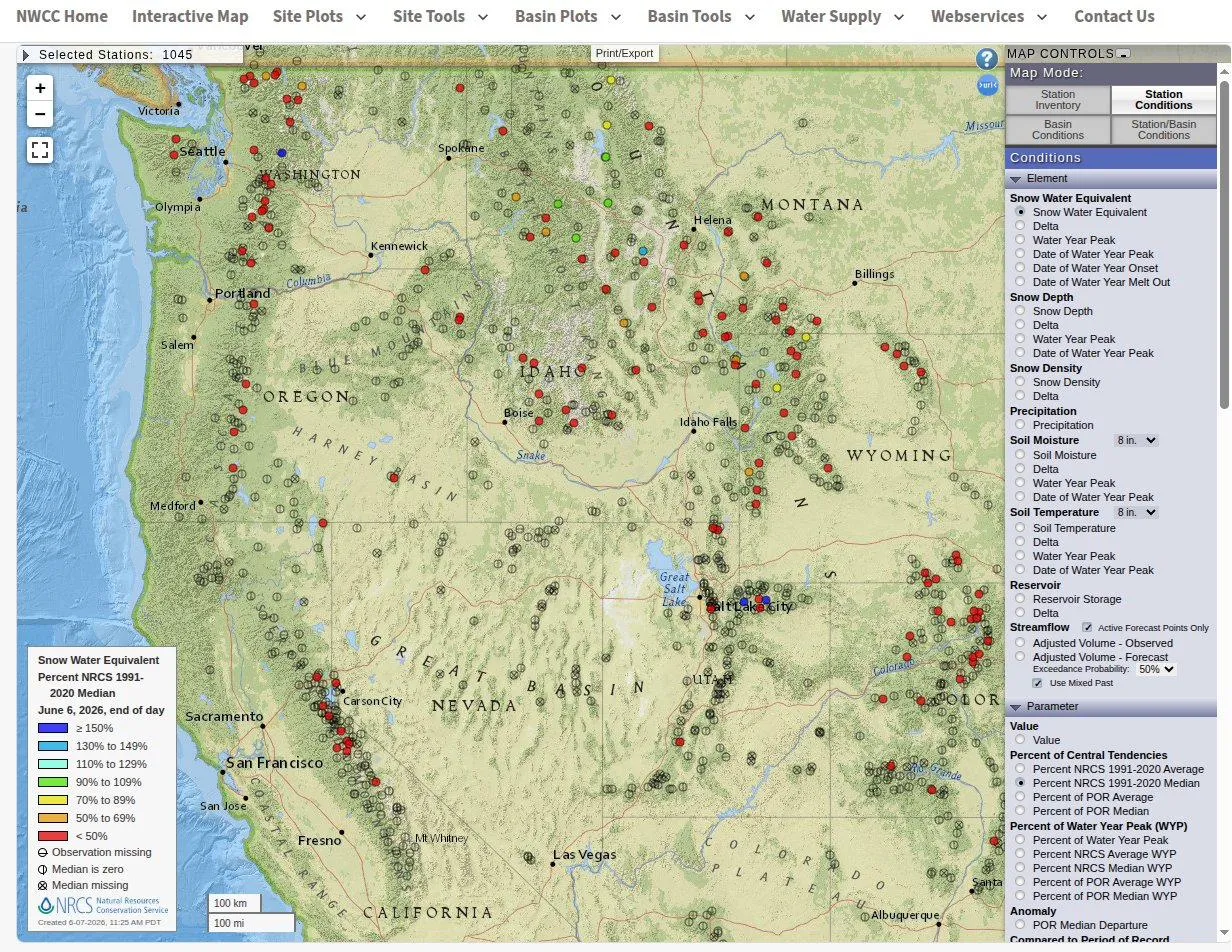
Task: Choose the Precipitation radio option
Action: pos(1020,425)
